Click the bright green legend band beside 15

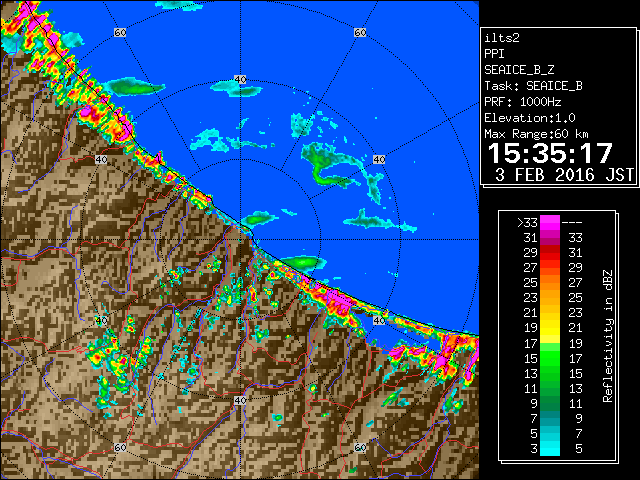[549, 358]
